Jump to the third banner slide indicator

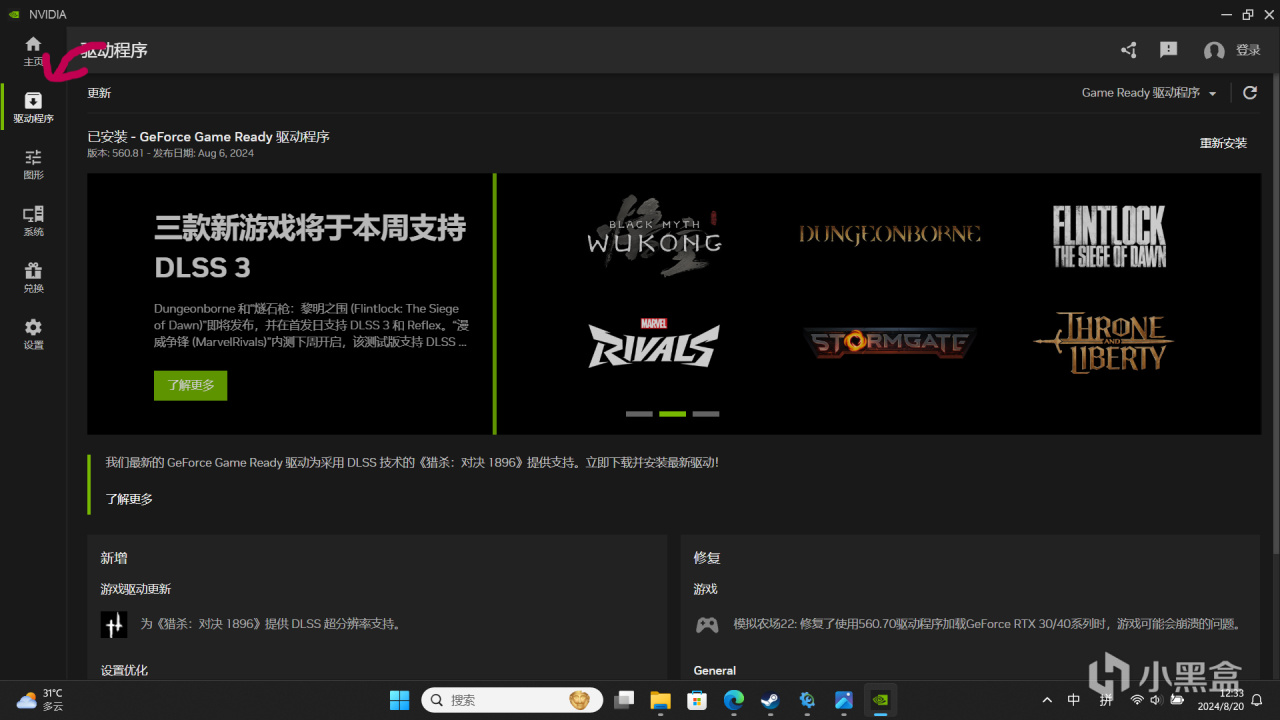coord(706,413)
